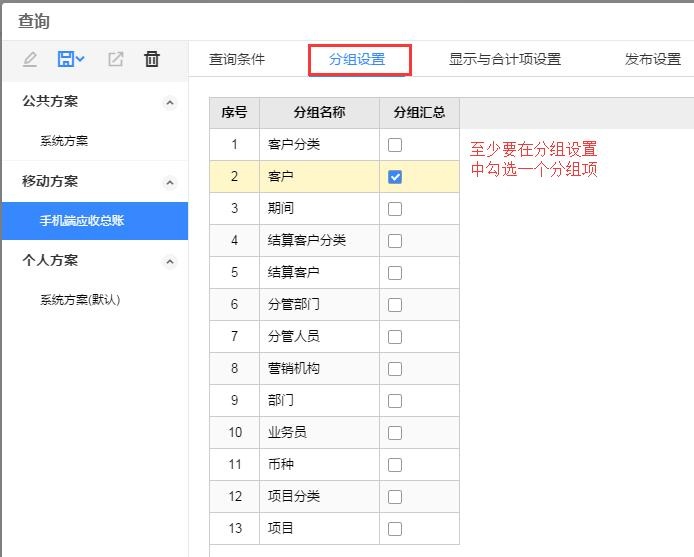Check the 客户分类 group summary checkbox

point(395,145)
